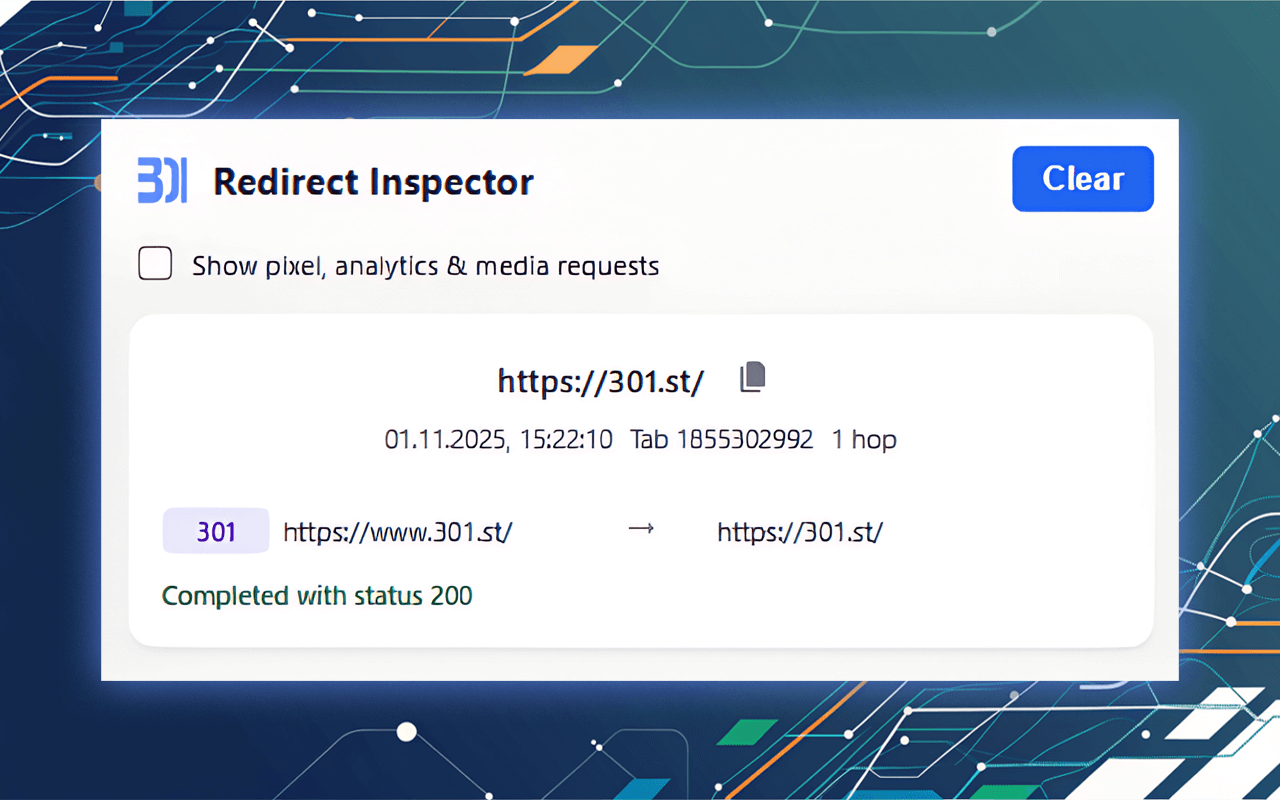Enable Show pixel, analytics & media requests
Image resolution: width=1280 pixels, height=800 pixels.
click(155, 263)
